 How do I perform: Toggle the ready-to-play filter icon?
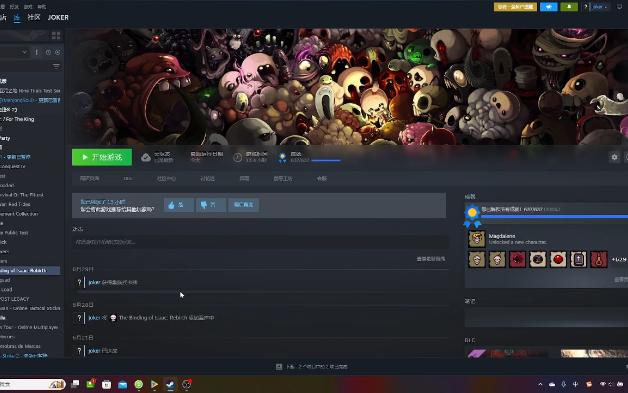tap(58, 52)
